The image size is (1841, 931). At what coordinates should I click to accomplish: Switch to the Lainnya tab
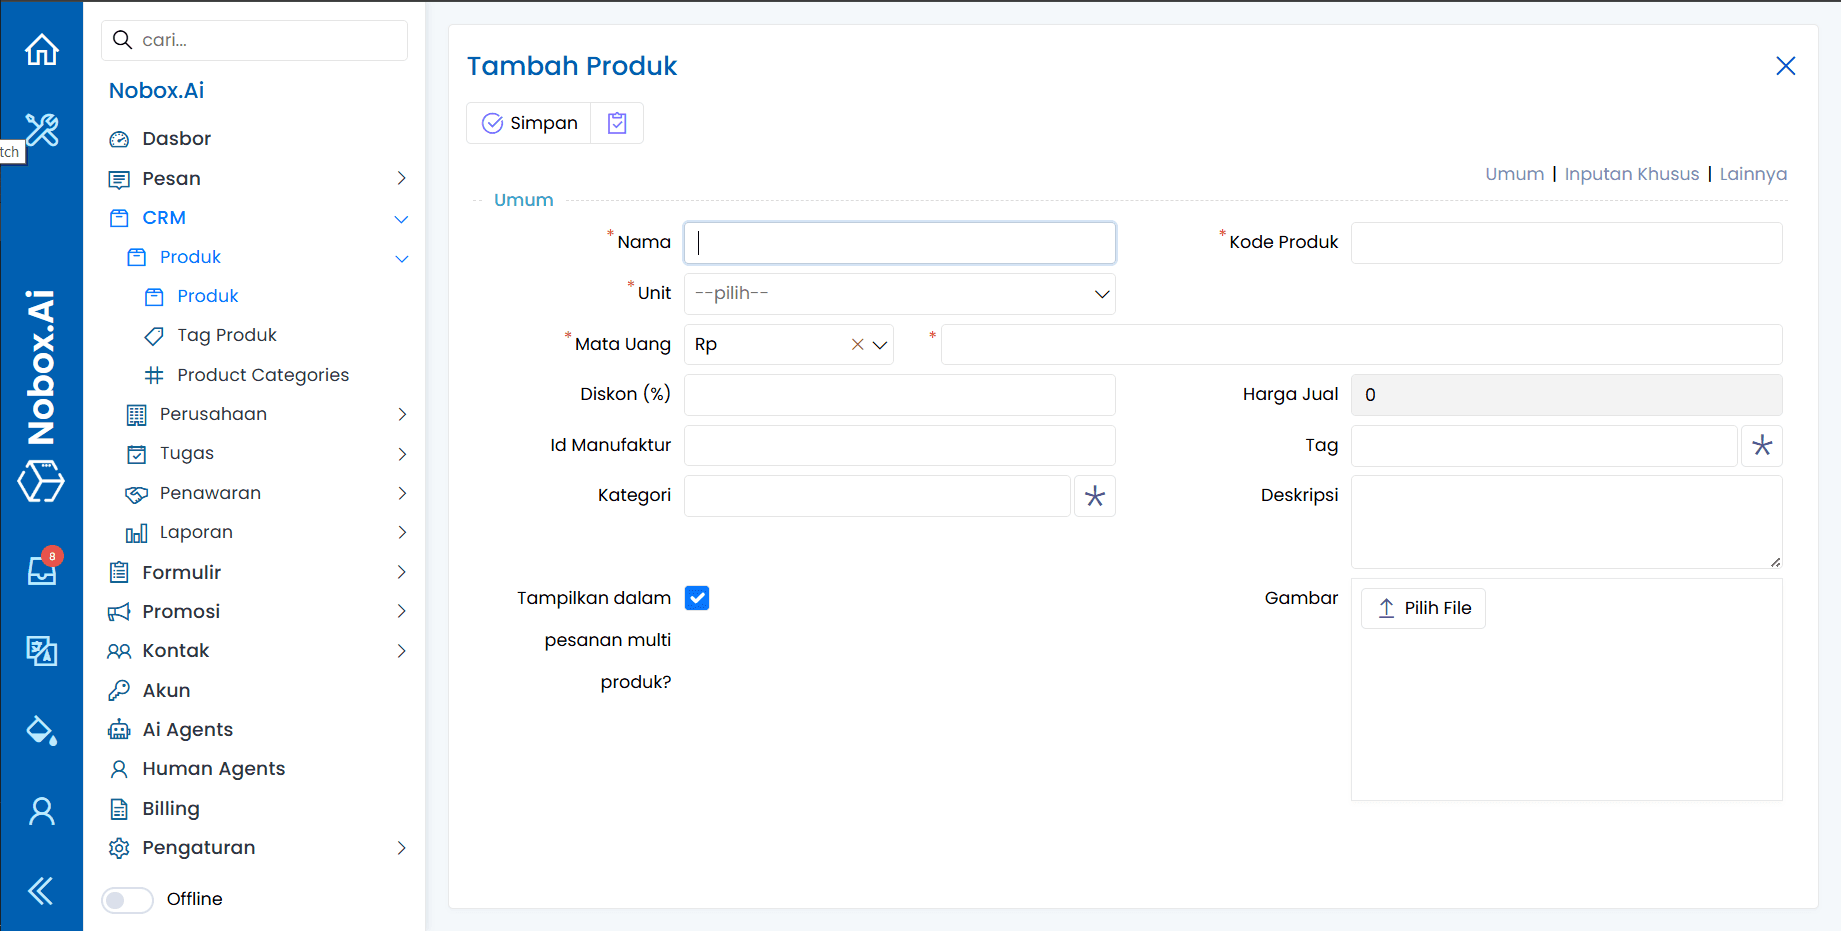(1753, 173)
